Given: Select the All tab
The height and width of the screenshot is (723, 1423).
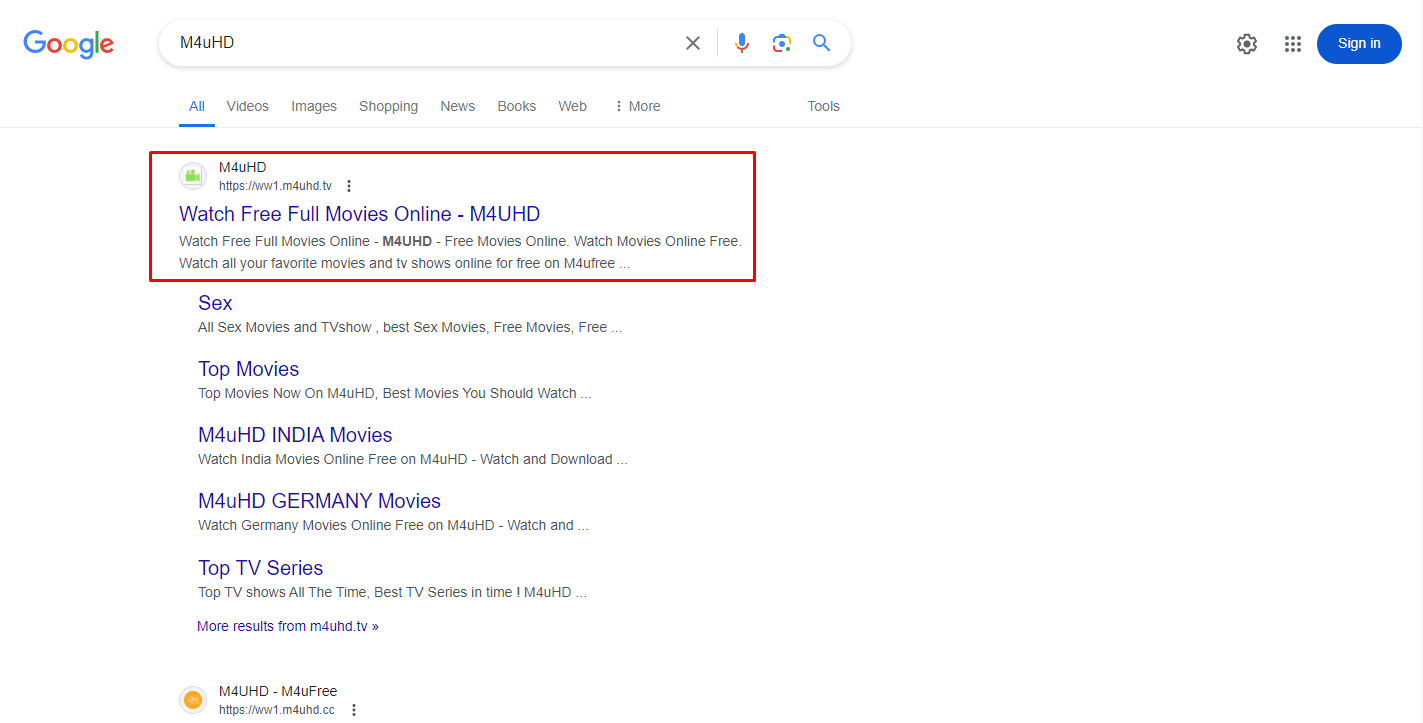Looking at the screenshot, I should tap(197, 106).
